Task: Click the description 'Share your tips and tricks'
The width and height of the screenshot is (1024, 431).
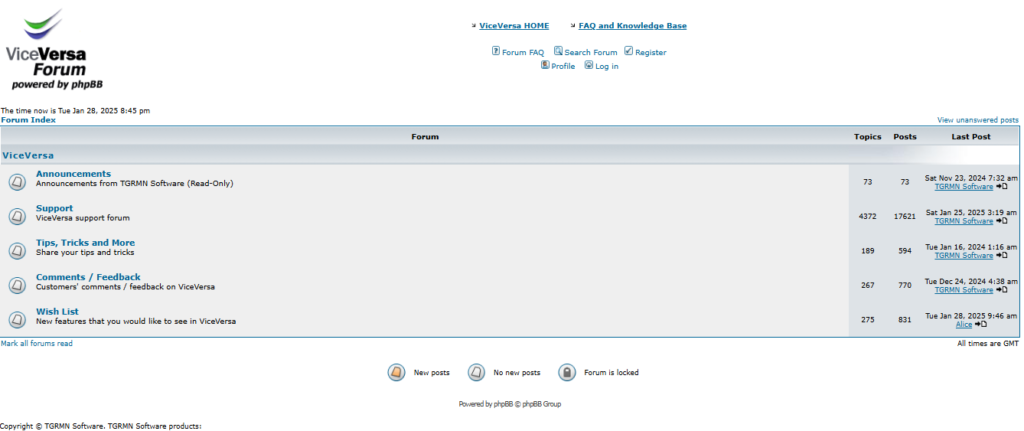Action: tap(85, 252)
